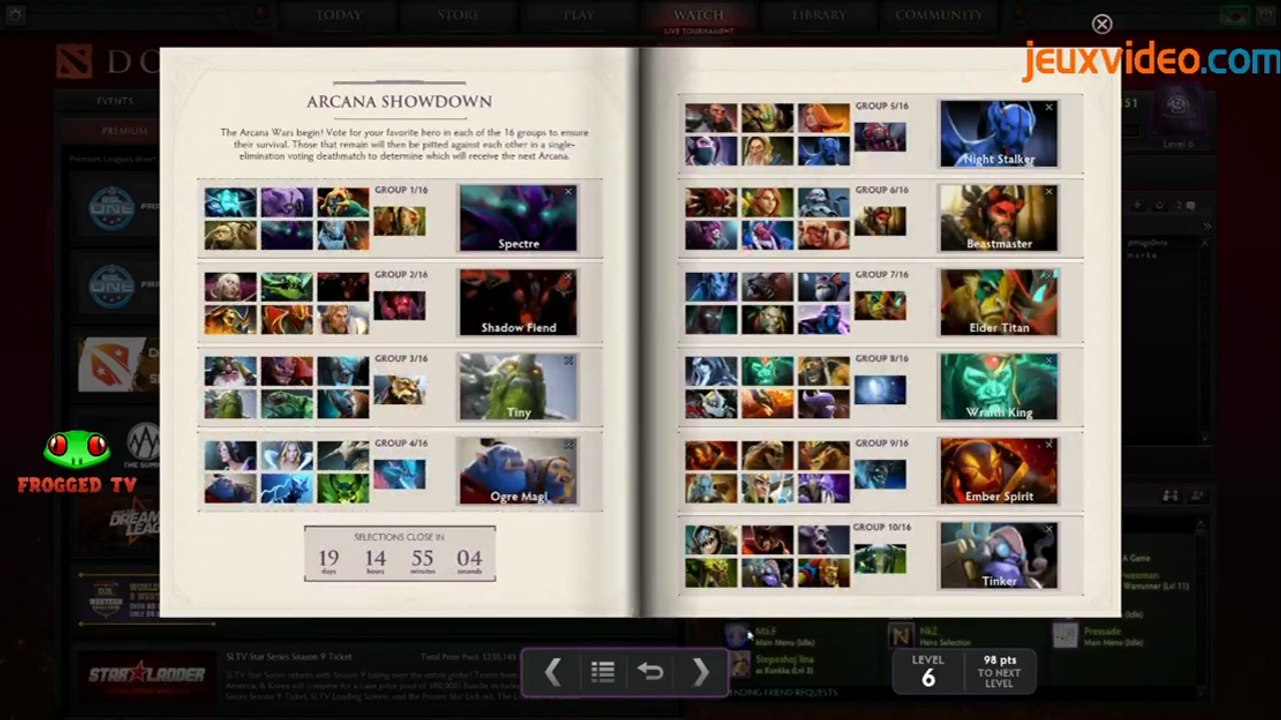Click the LEVEL 6 compendium badge

(x=927, y=671)
